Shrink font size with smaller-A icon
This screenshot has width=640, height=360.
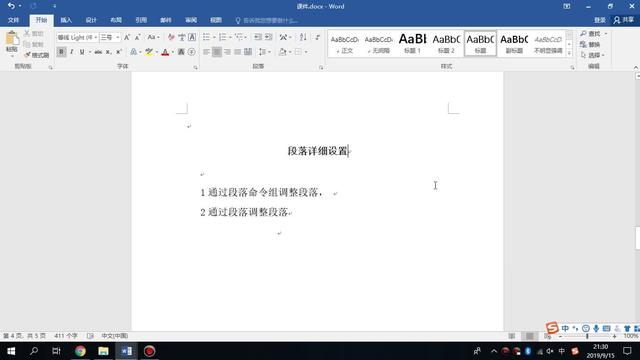point(138,38)
